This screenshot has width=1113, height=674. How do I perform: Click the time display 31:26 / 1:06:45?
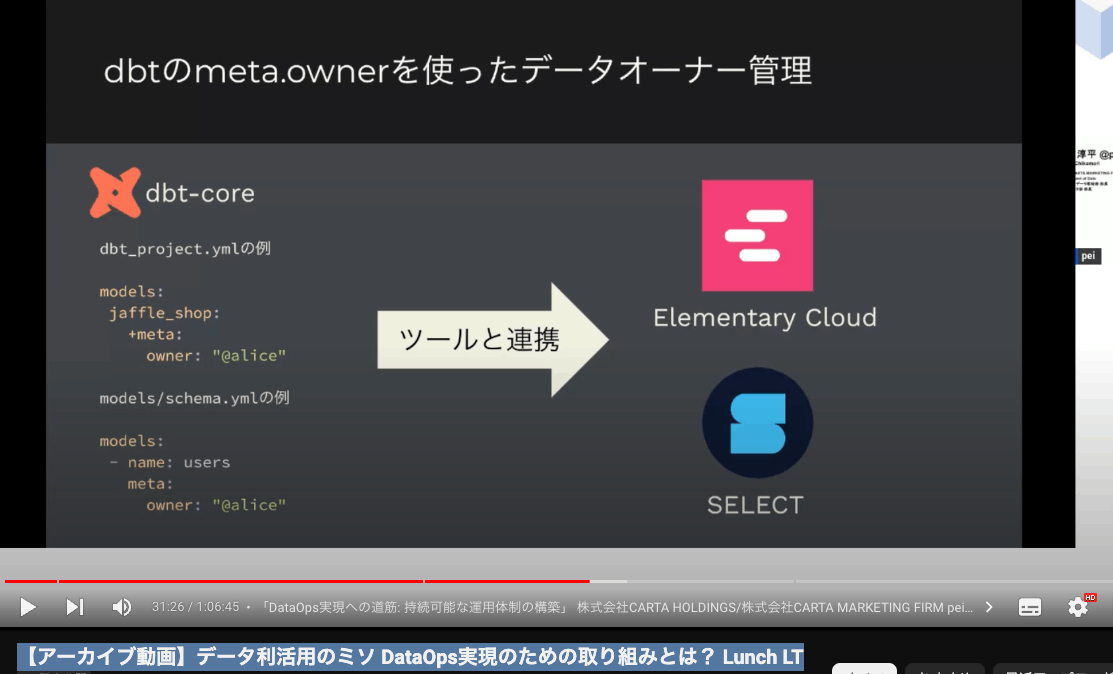[x=195, y=607]
